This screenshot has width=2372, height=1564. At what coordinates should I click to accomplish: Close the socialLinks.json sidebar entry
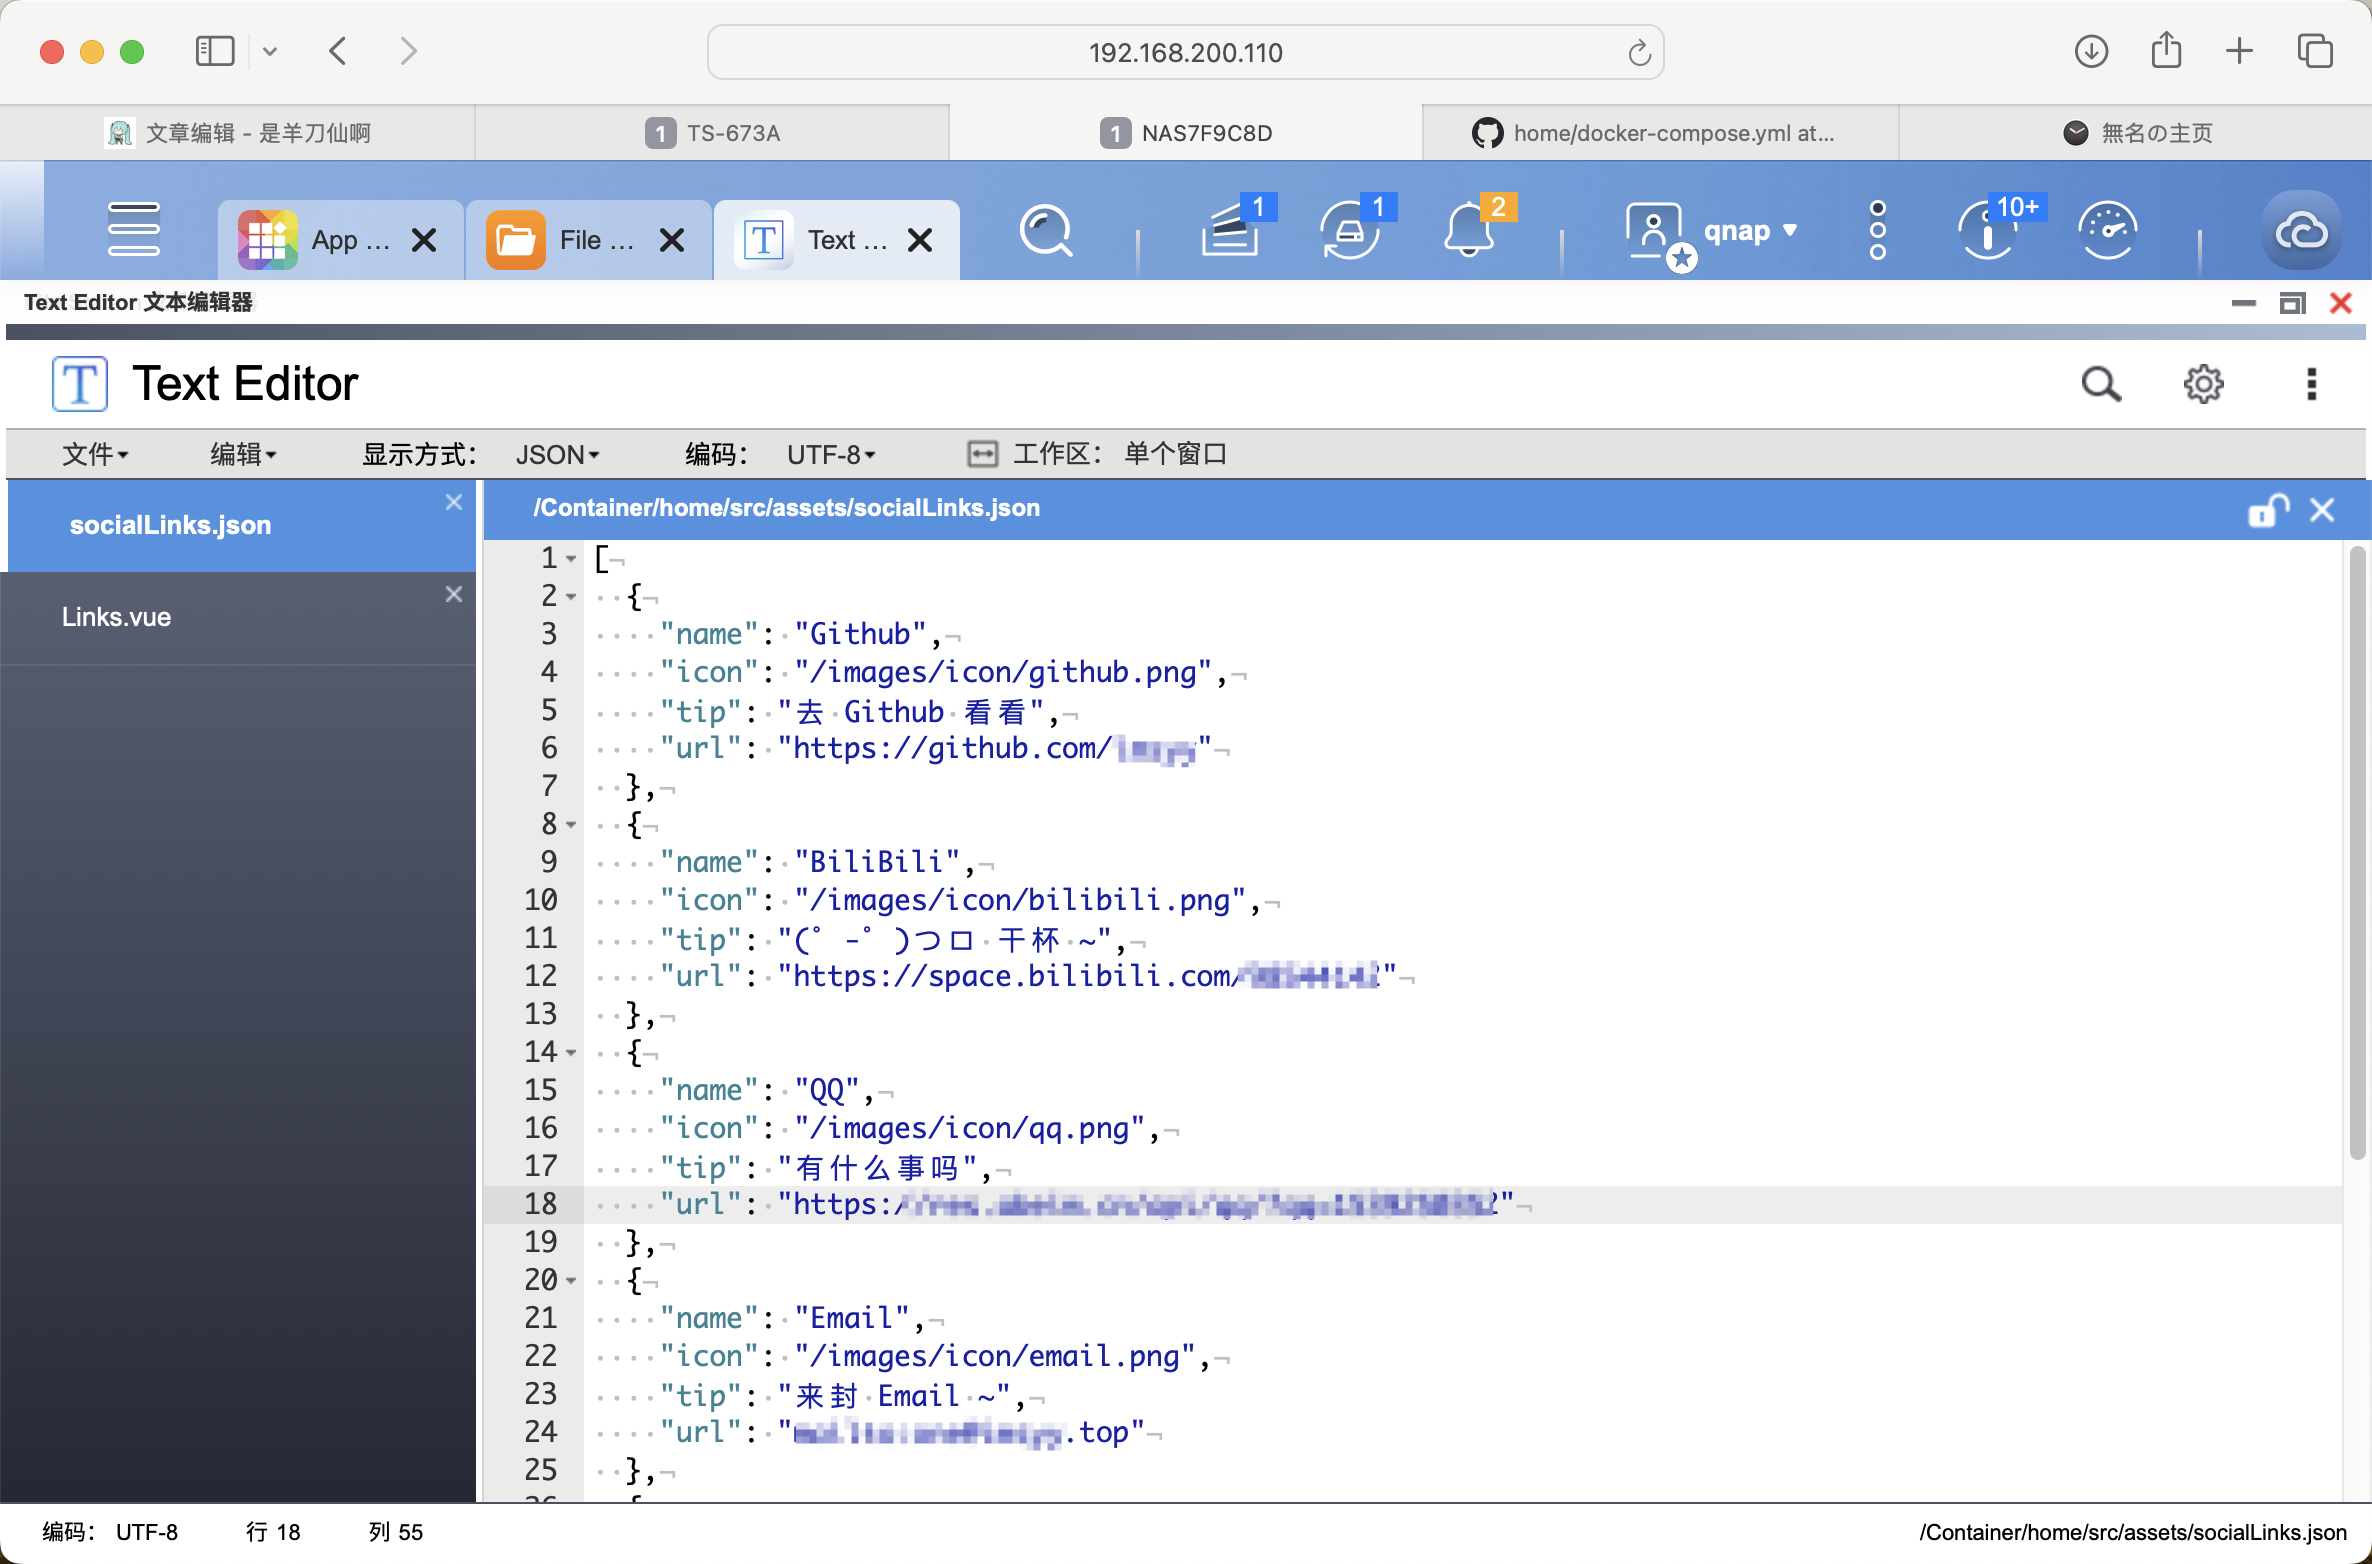(x=454, y=502)
